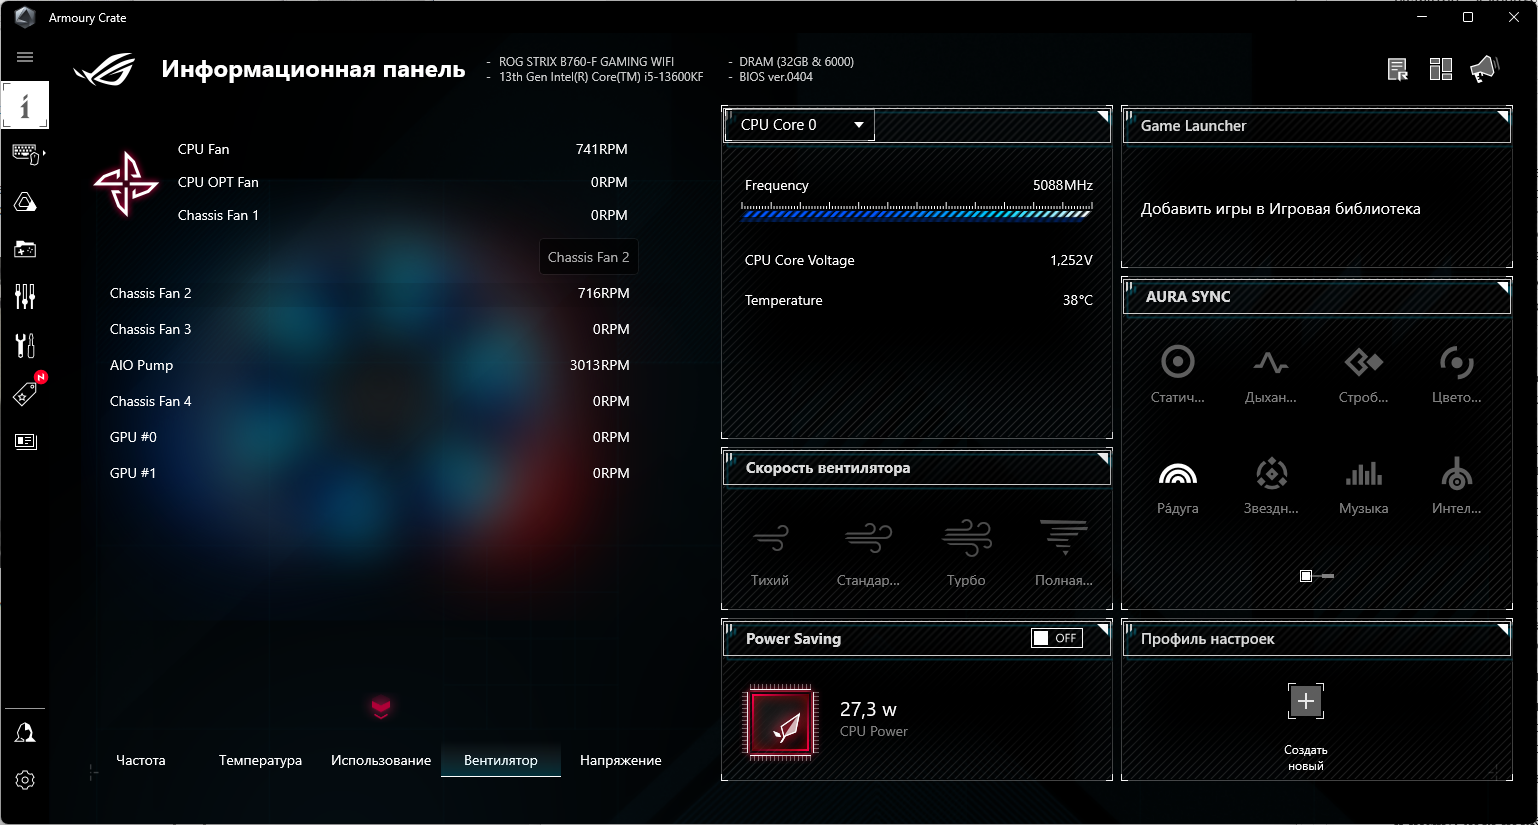This screenshot has height=825, width=1538.
Task: Switch to the Напряжение tab
Action: tap(620, 760)
